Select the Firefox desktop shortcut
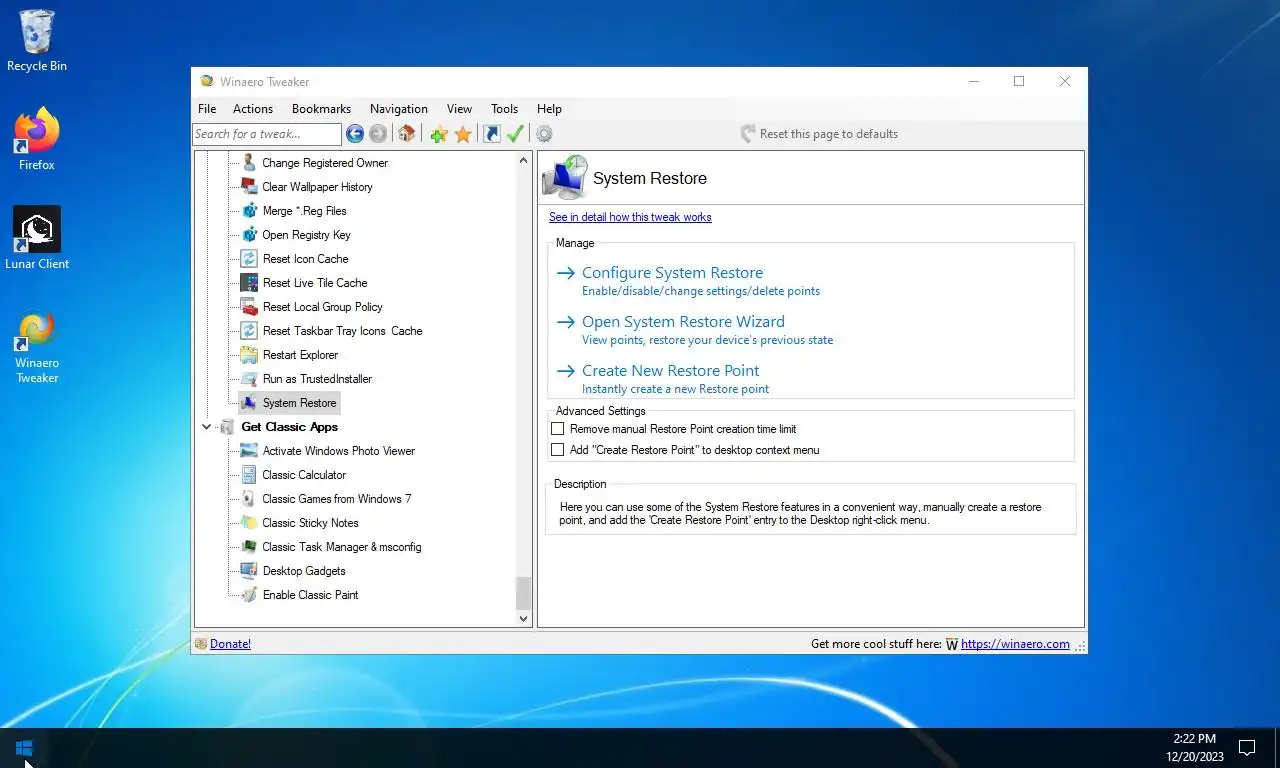Image resolution: width=1280 pixels, height=768 pixels. 37,139
